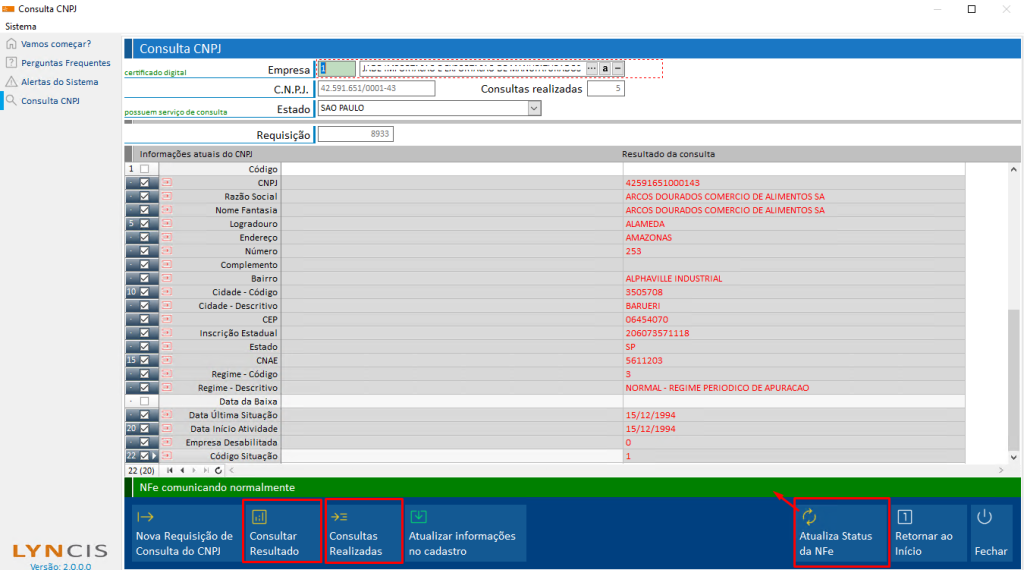The image size is (1024, 570).
Task: Check the Código row checkbox
Action: click(144, 169)
